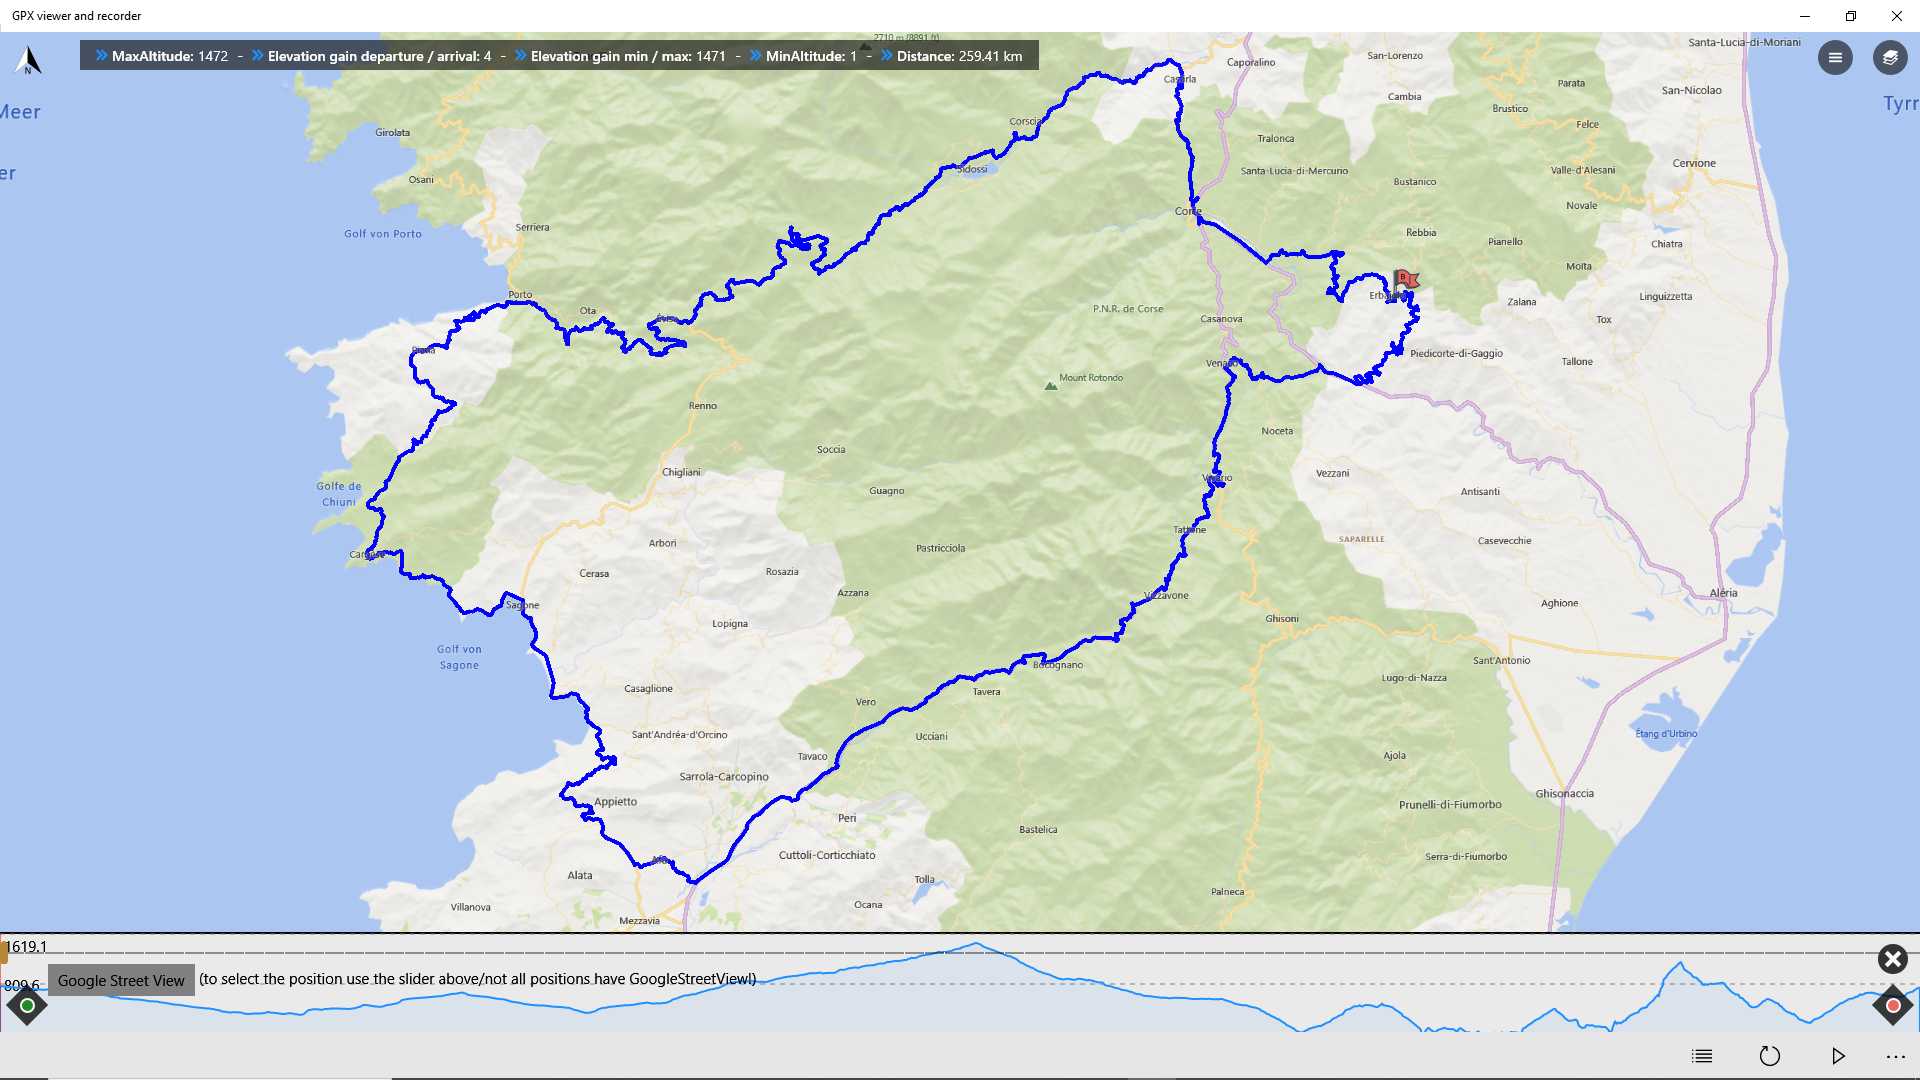The width and height of the screenshot is (1920, 1080).
Task: Click chevron before Elevation gain min / max
Action: point(520,56)
